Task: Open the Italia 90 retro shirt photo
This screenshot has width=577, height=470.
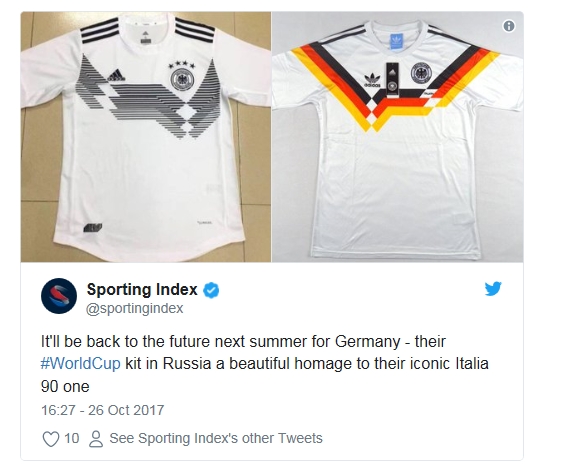Action: pyautogui.click(x=397, y=137)
